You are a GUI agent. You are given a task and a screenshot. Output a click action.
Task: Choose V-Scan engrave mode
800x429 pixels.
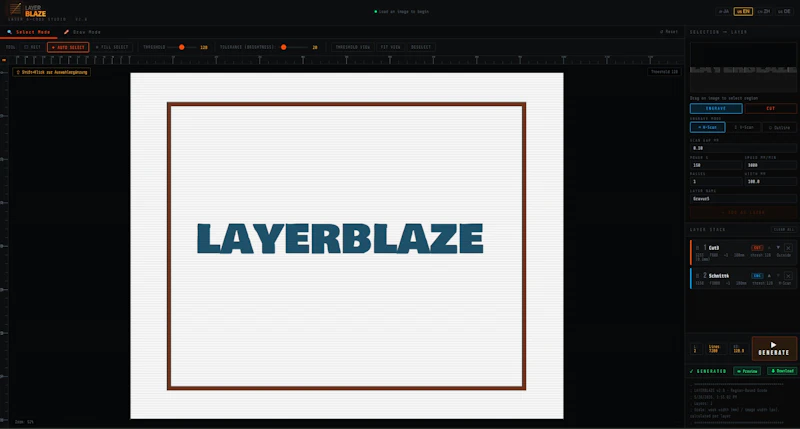pyautogui.click(x=743, y=127)
